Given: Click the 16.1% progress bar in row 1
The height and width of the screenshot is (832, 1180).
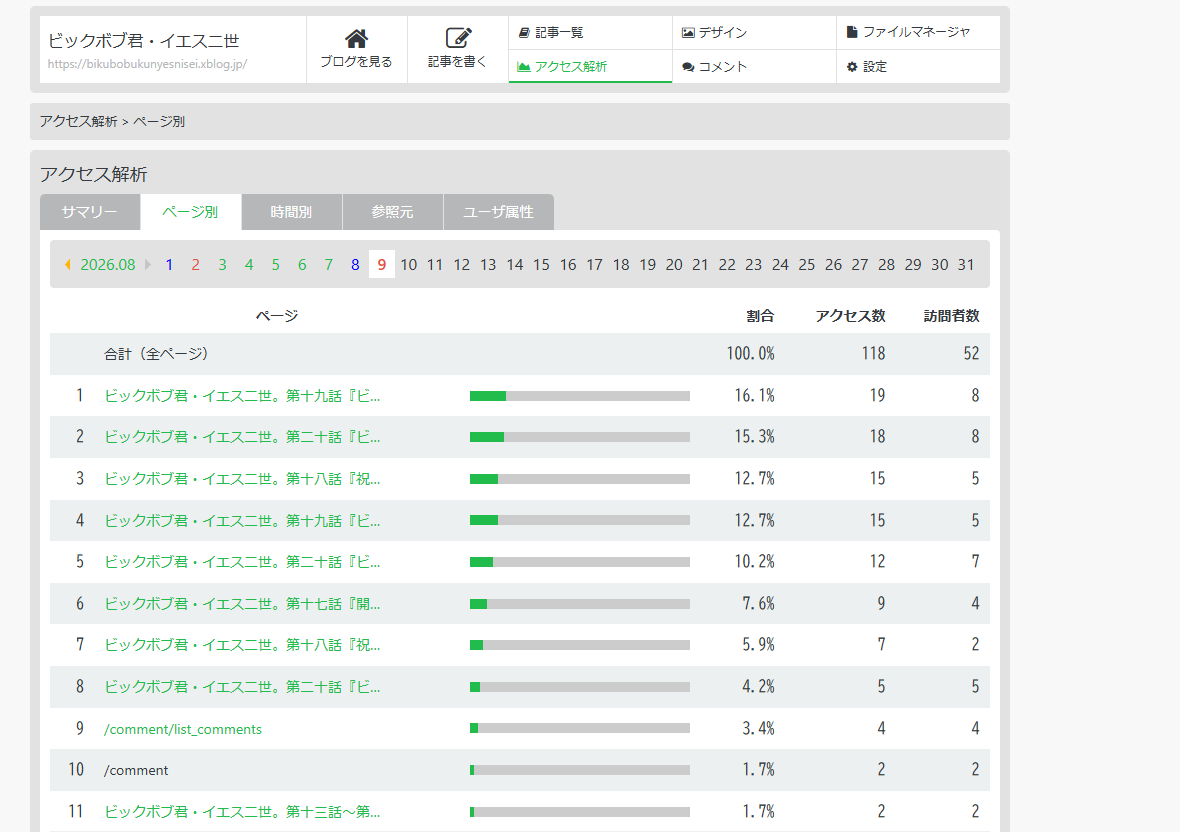Looking at the screenshot, I should pyautogui.click(x=579, y=396).
